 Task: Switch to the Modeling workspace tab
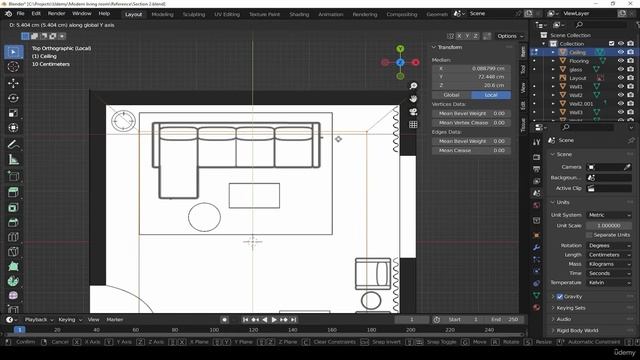(x=162, y=14)
